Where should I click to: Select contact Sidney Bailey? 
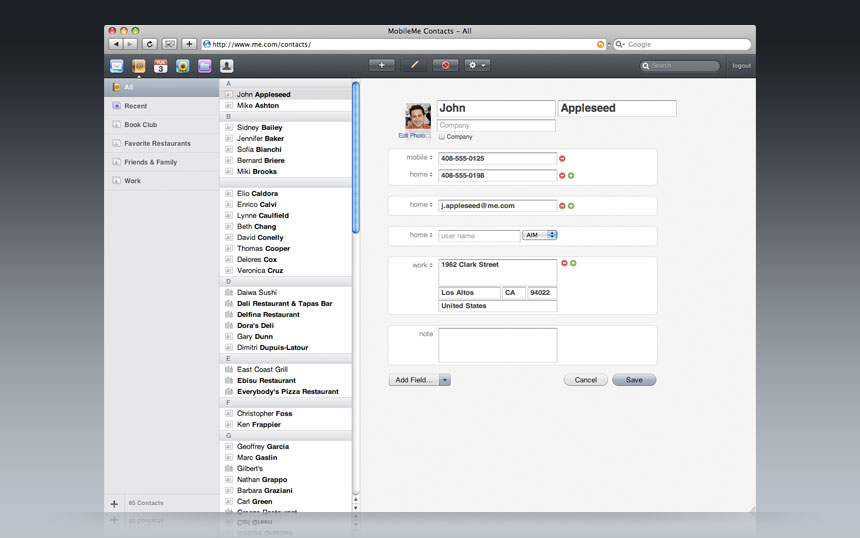[286, 127]
